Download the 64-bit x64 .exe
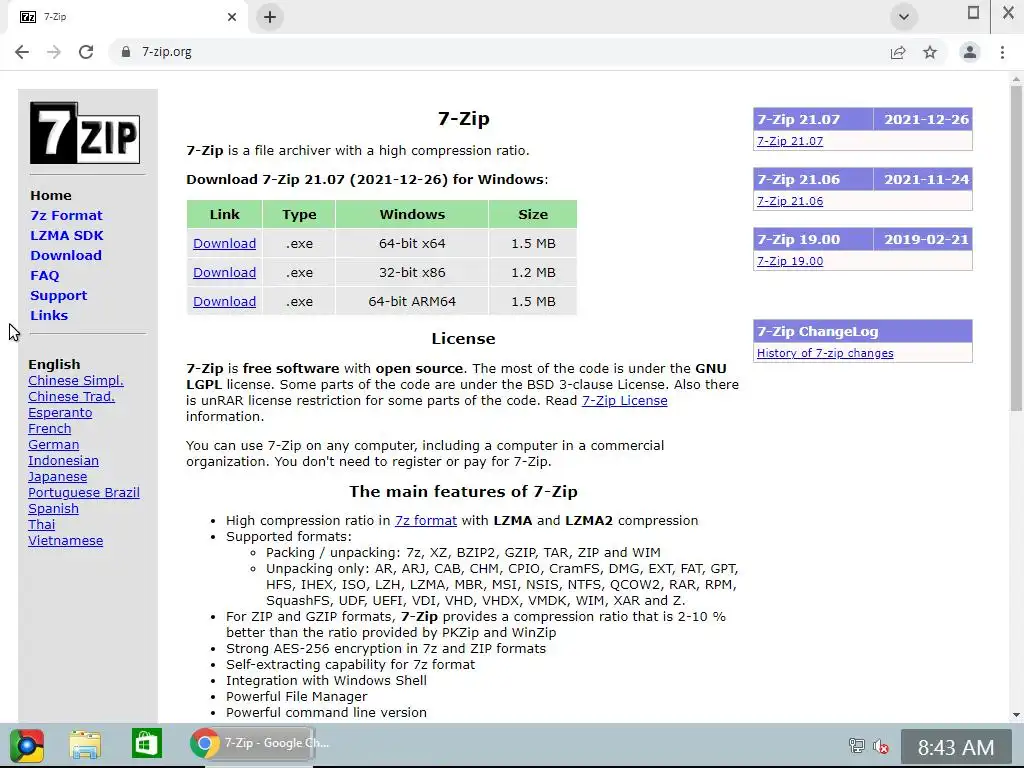The height and width of the screenshot is (768, 1024). pyautogui.click(x=224, y=244)
